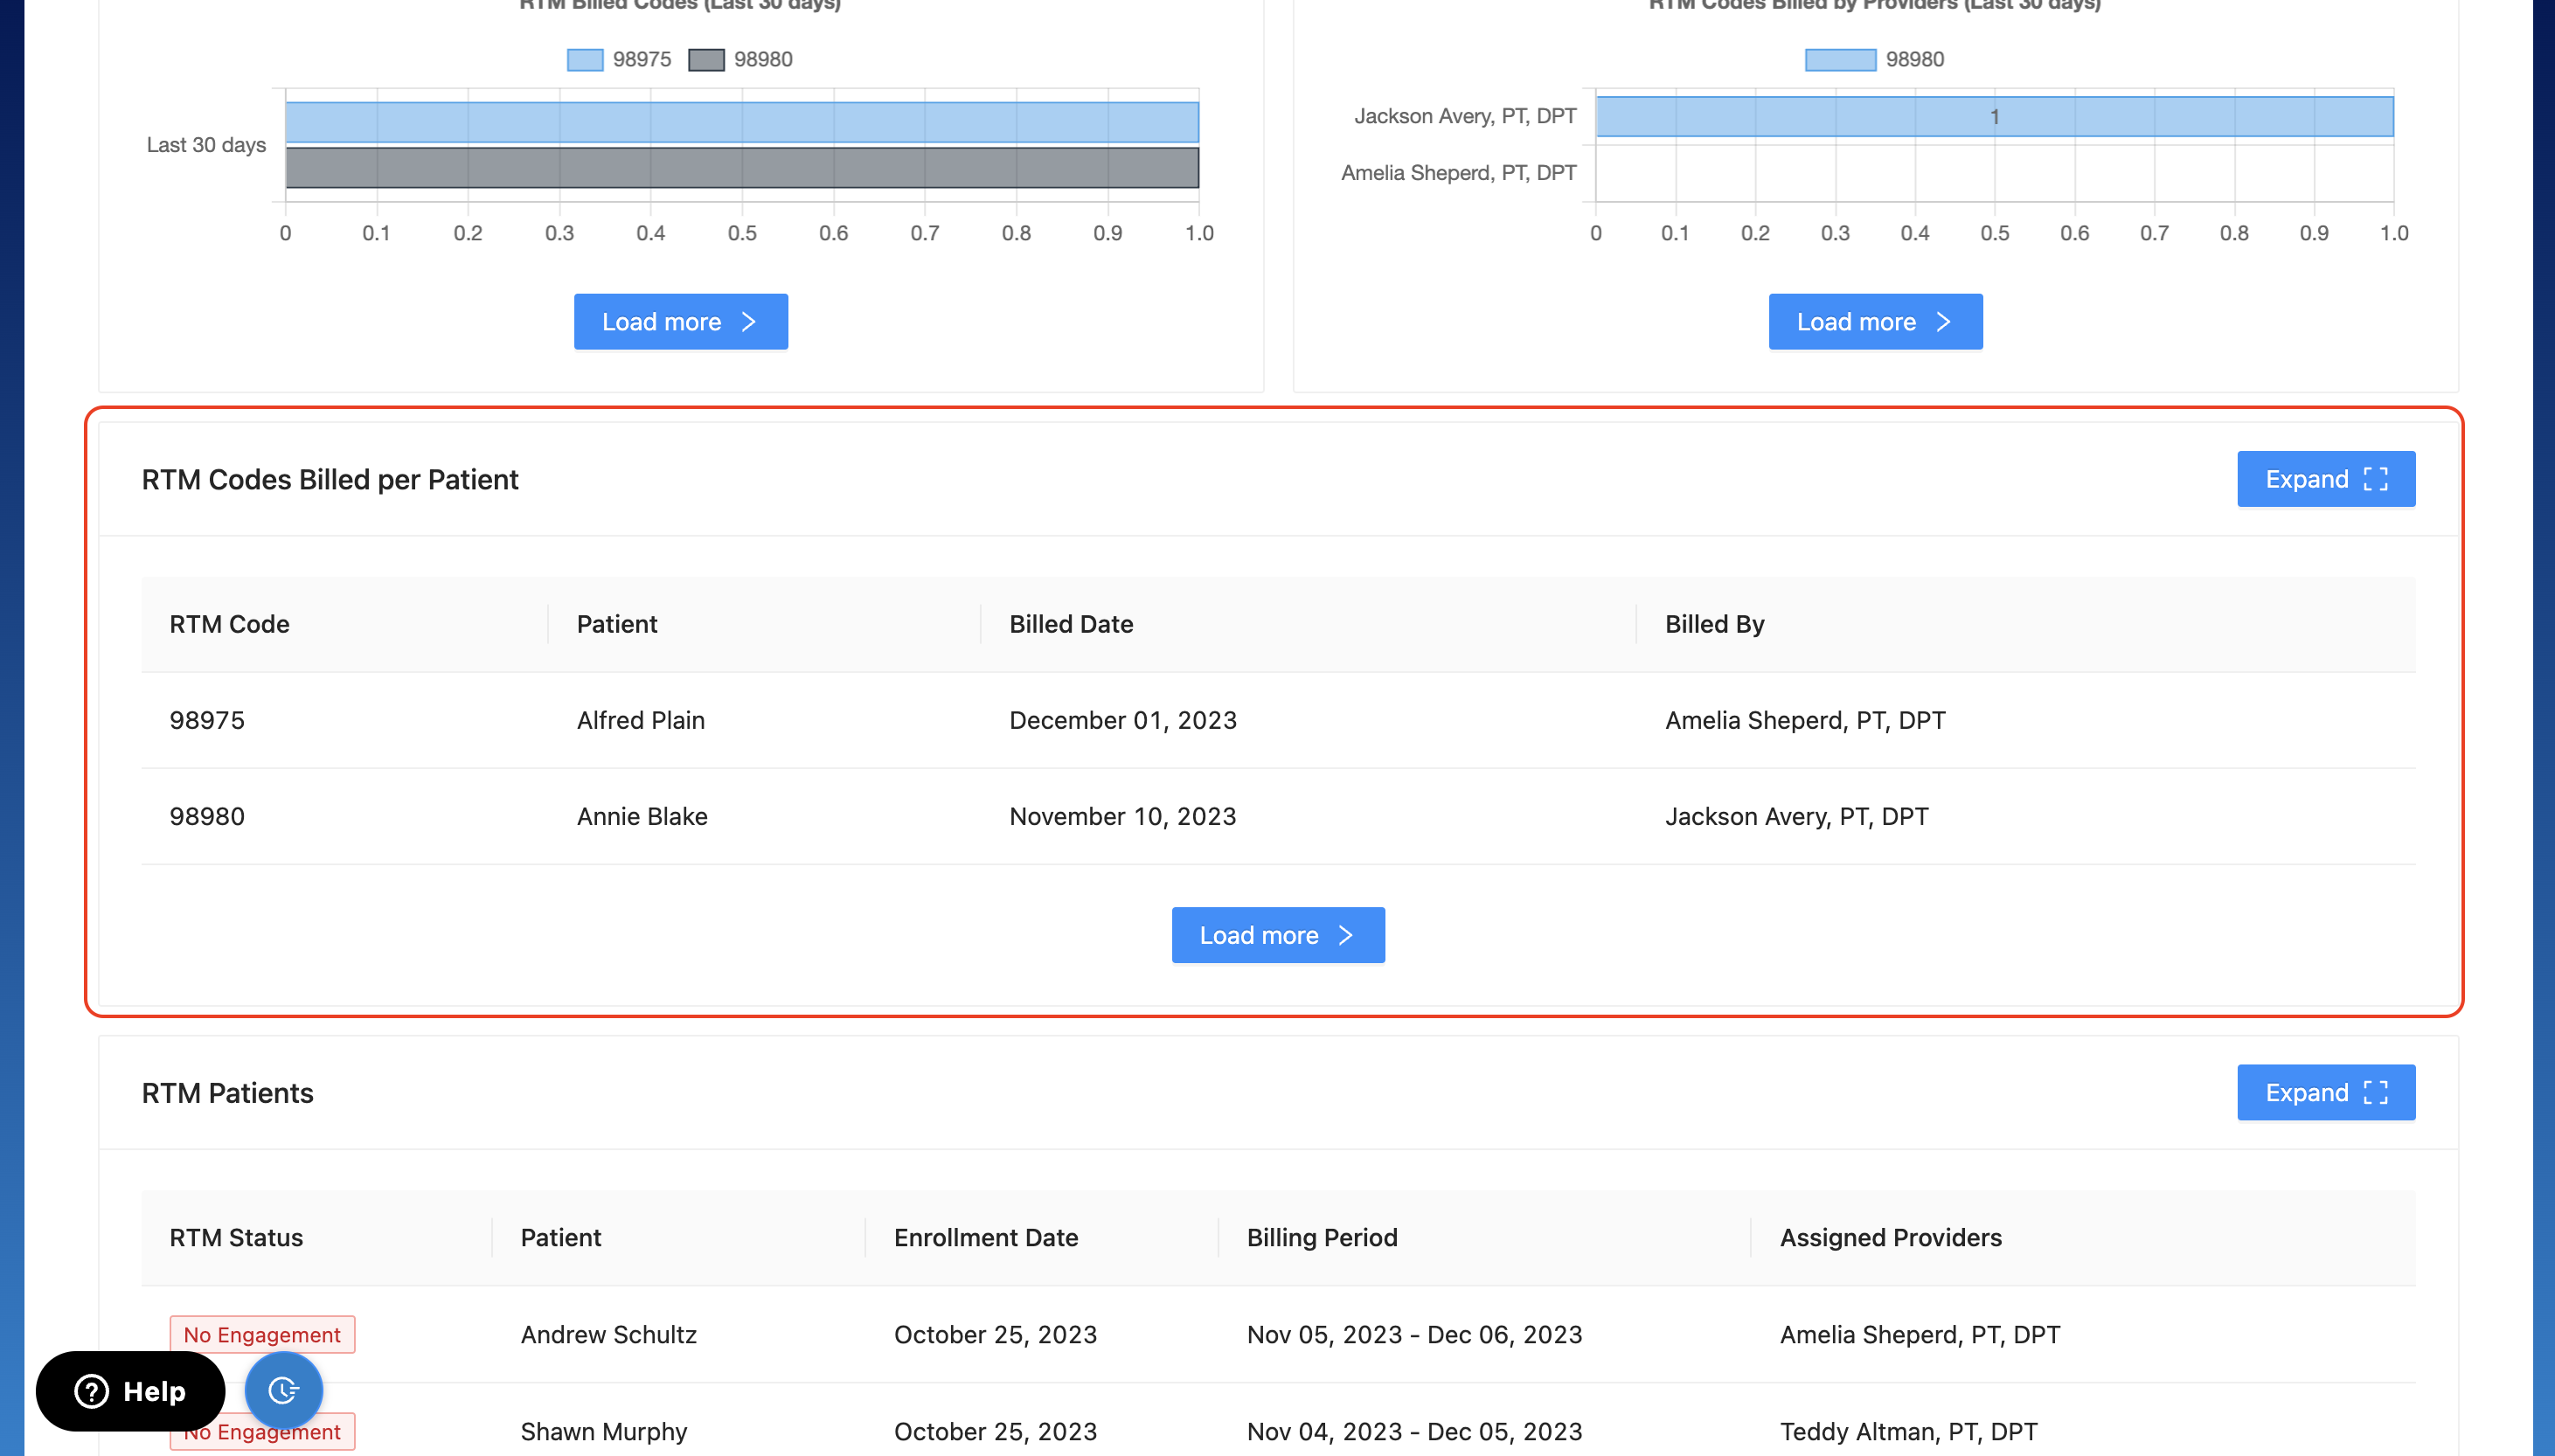Select the Annie Blake billed row
The height and width of the screenshot is (1456, 2555).
click(x=642, y=816)
